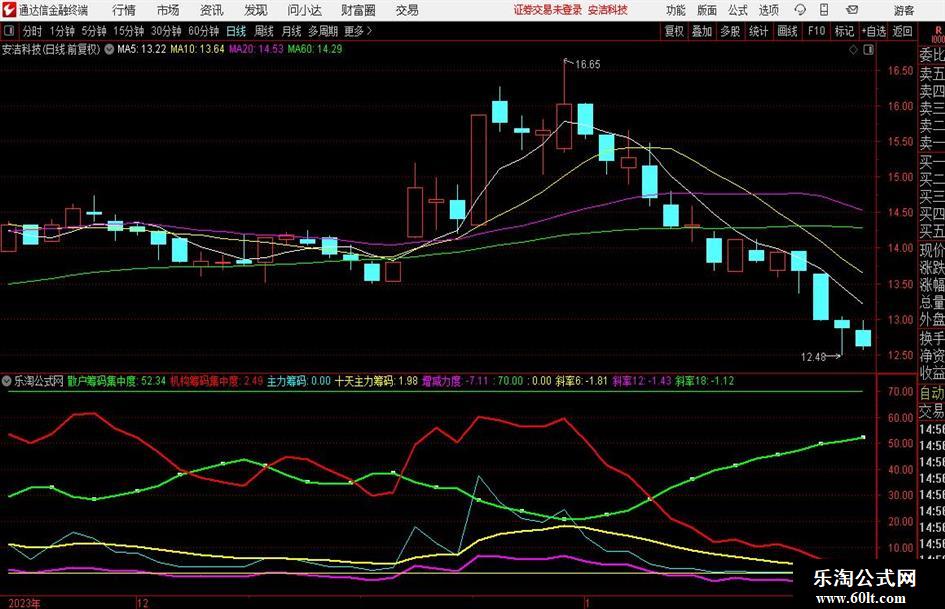Viewport: 945px width, 609px height.
Task: Add stock with +自选 button
Action: (x=874, y=31)
